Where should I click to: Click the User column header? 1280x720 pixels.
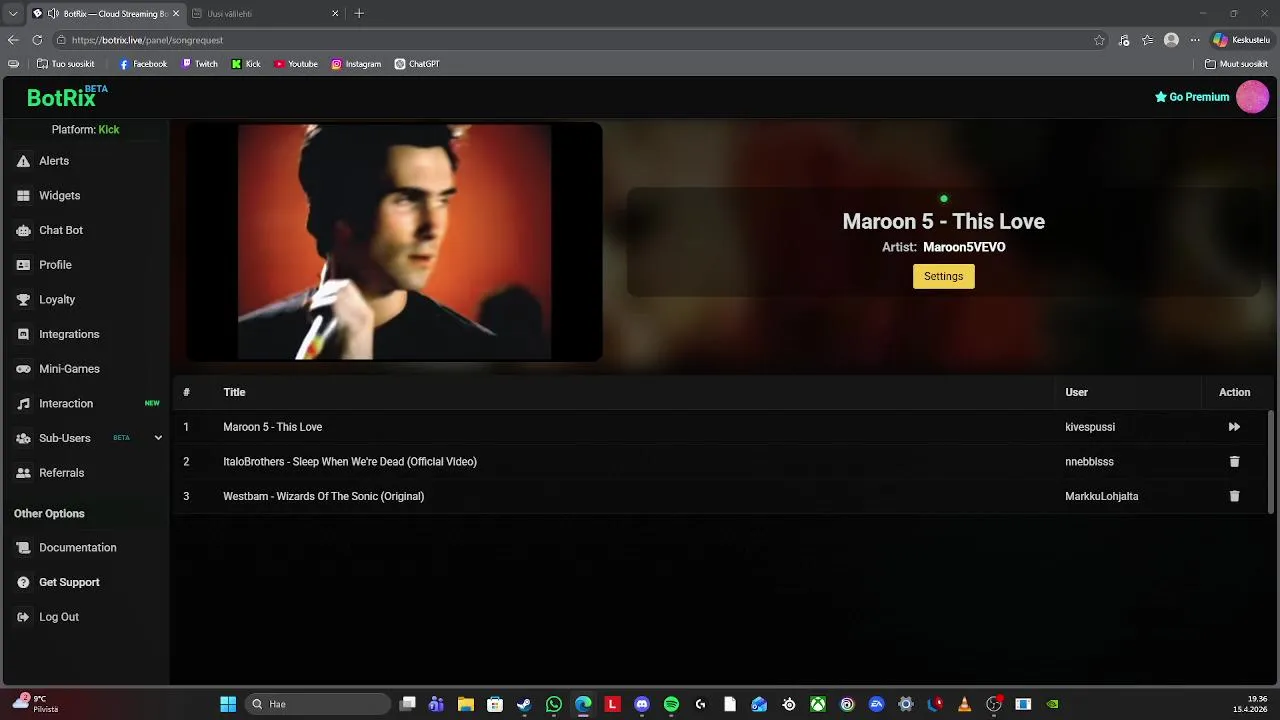tap(1076, 392)
